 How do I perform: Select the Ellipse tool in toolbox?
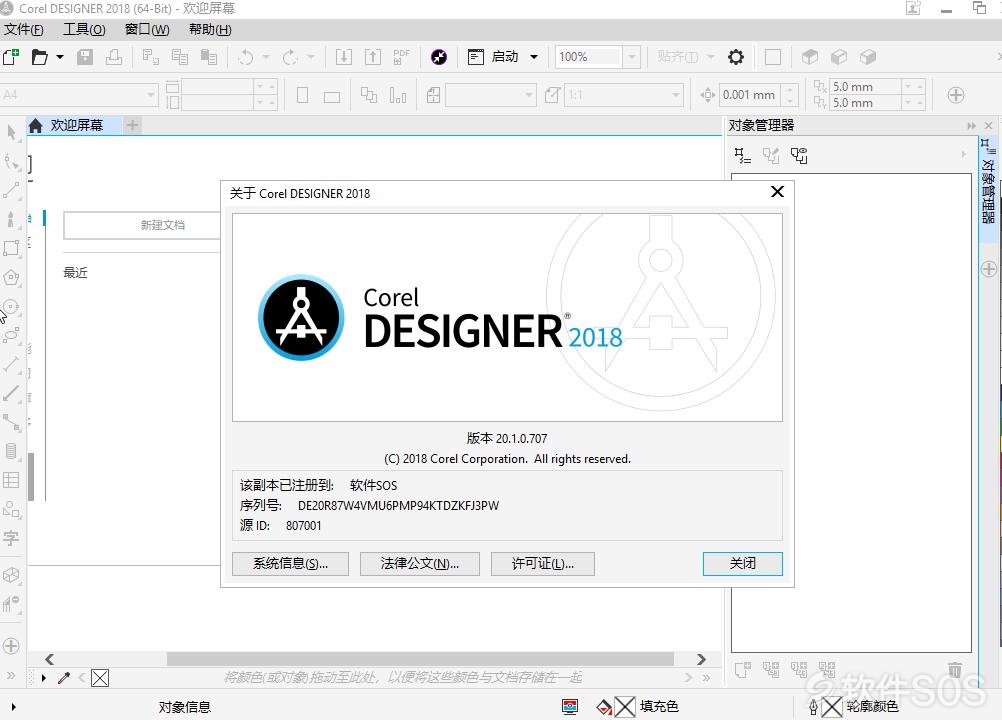click(12, 307)
